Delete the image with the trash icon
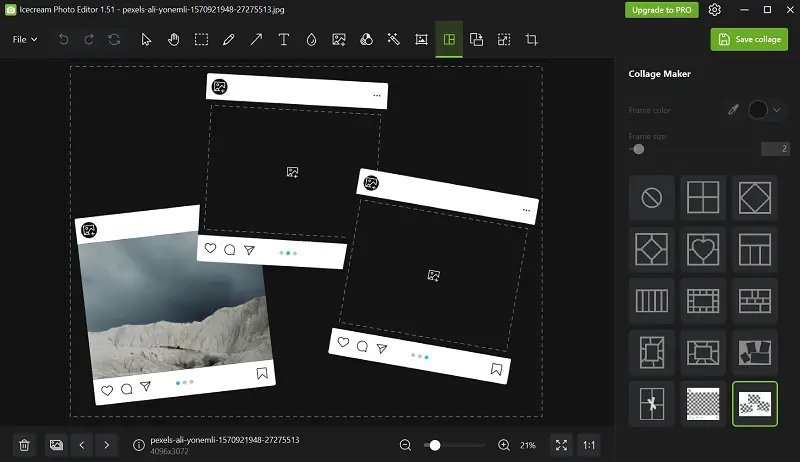Image resolution: width=800 pixels, height=462 pixels. 25,445
